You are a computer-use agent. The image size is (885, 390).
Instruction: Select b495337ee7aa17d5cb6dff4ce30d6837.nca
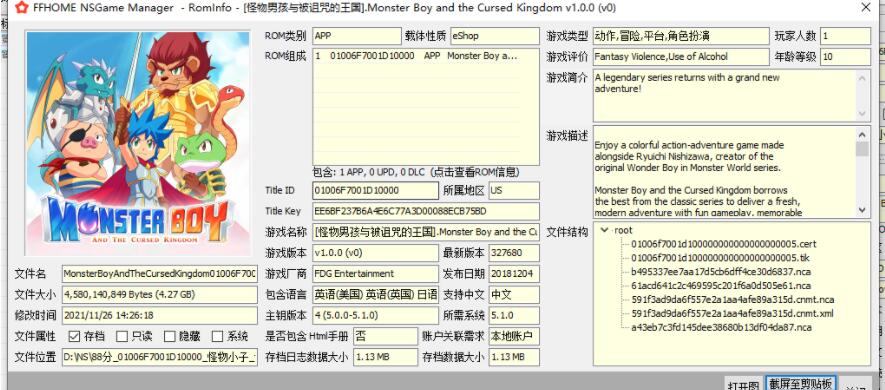click(x=721, y=271)
